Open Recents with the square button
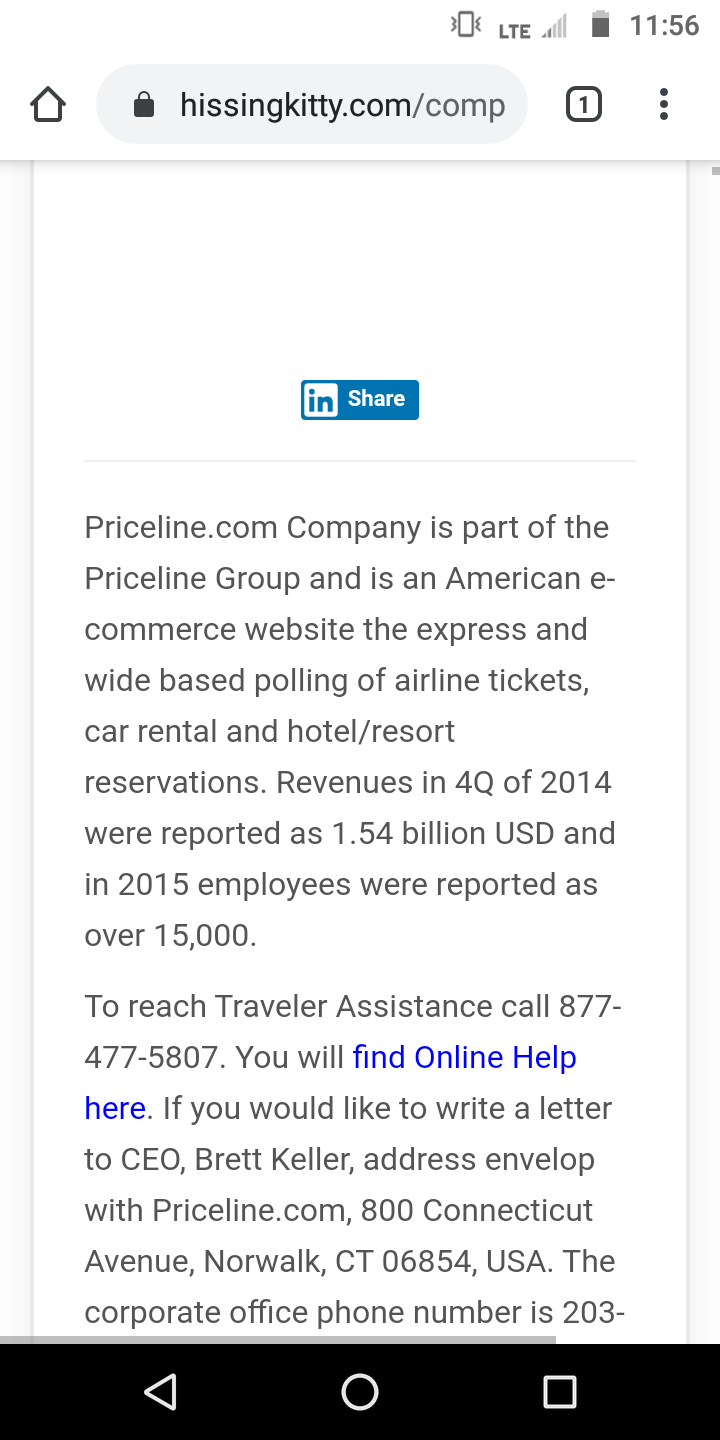This screenshot has height=1440, width=720. [559, 1391]
